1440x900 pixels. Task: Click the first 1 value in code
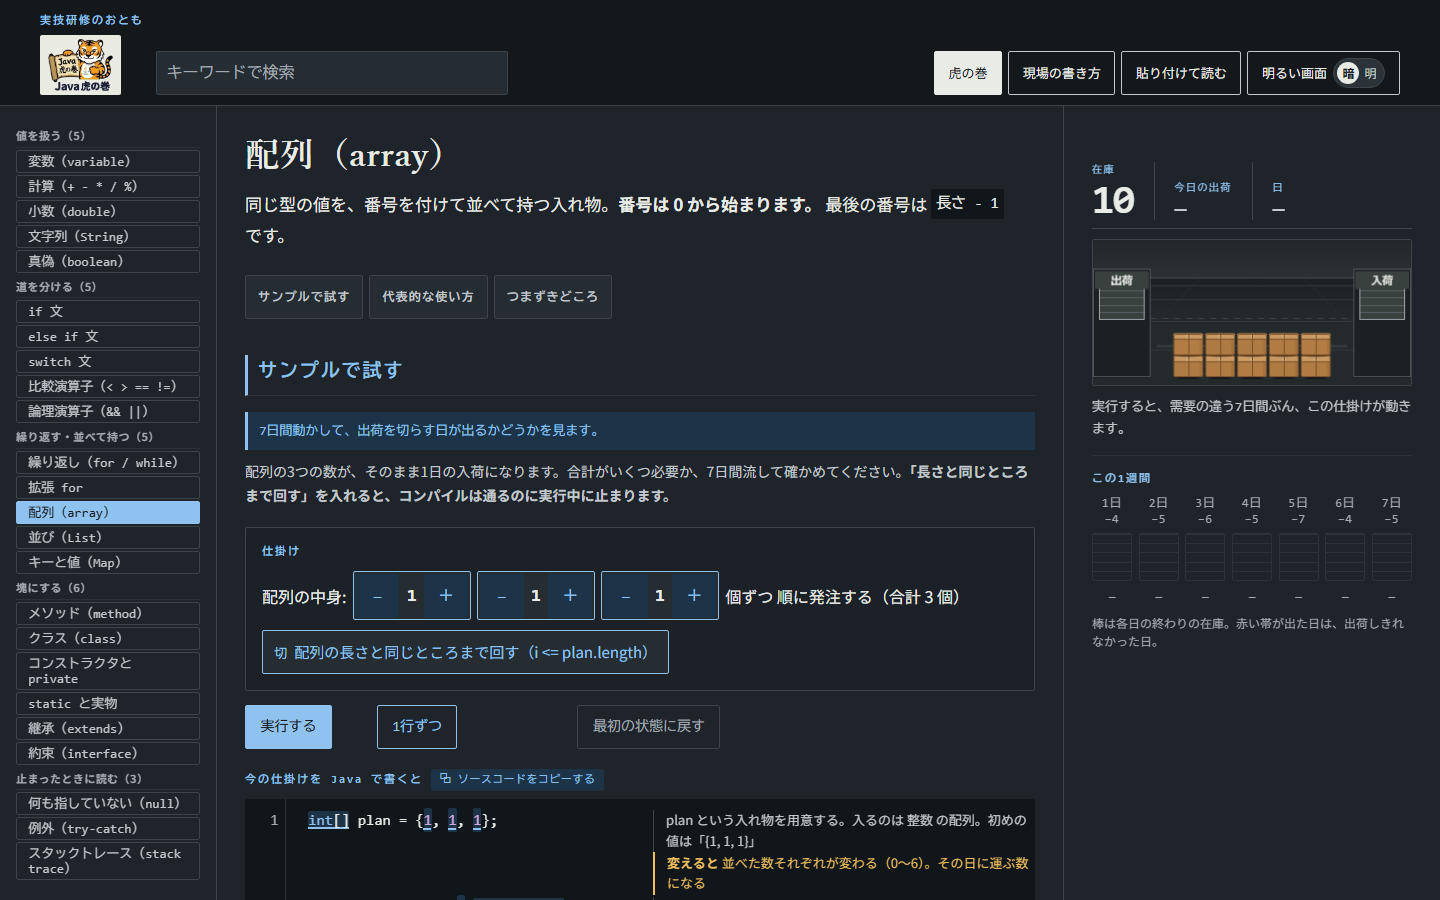(427, 820)
